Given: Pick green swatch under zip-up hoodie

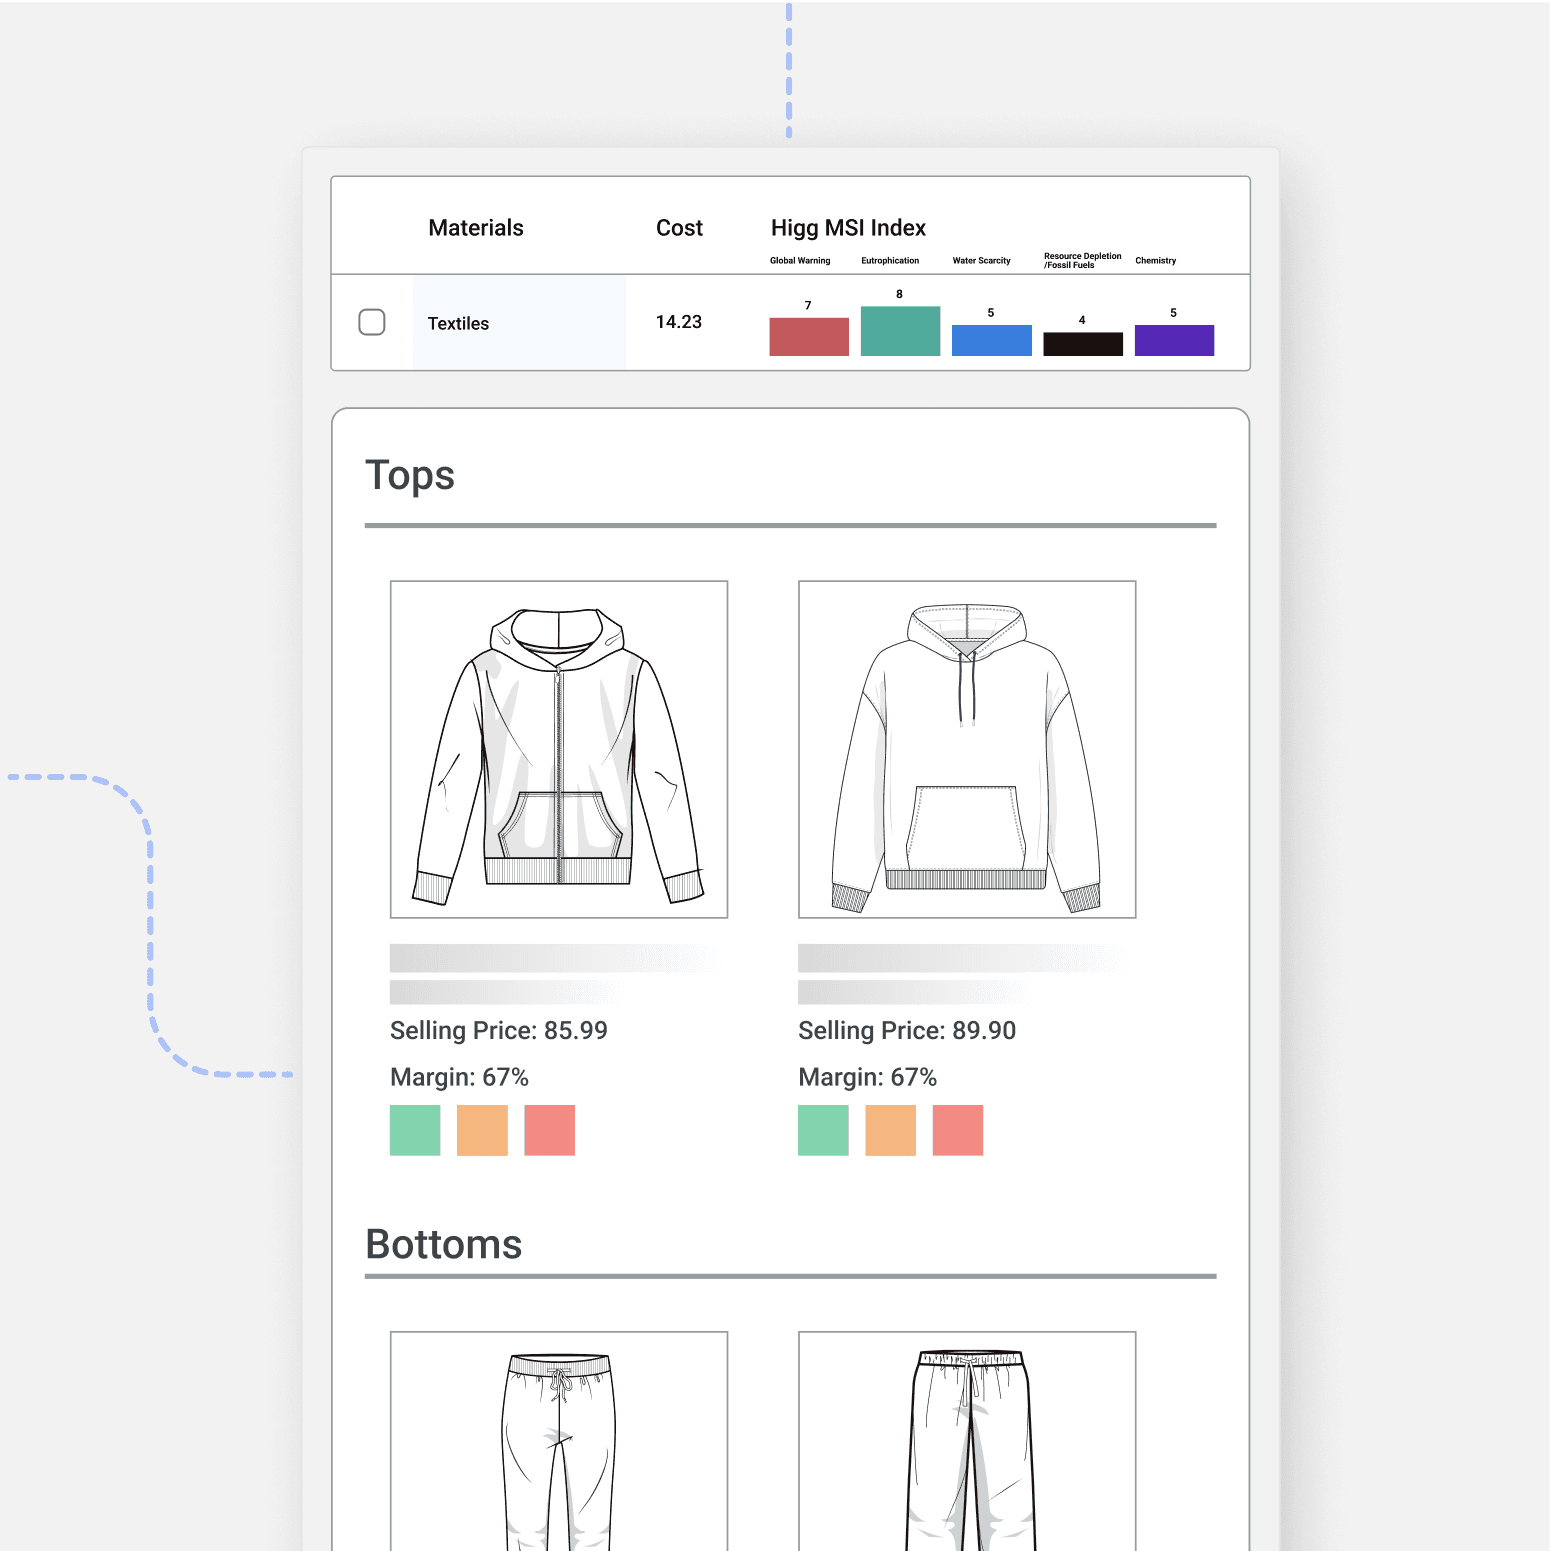Looking at the screenshot, I should point(415,1130).
